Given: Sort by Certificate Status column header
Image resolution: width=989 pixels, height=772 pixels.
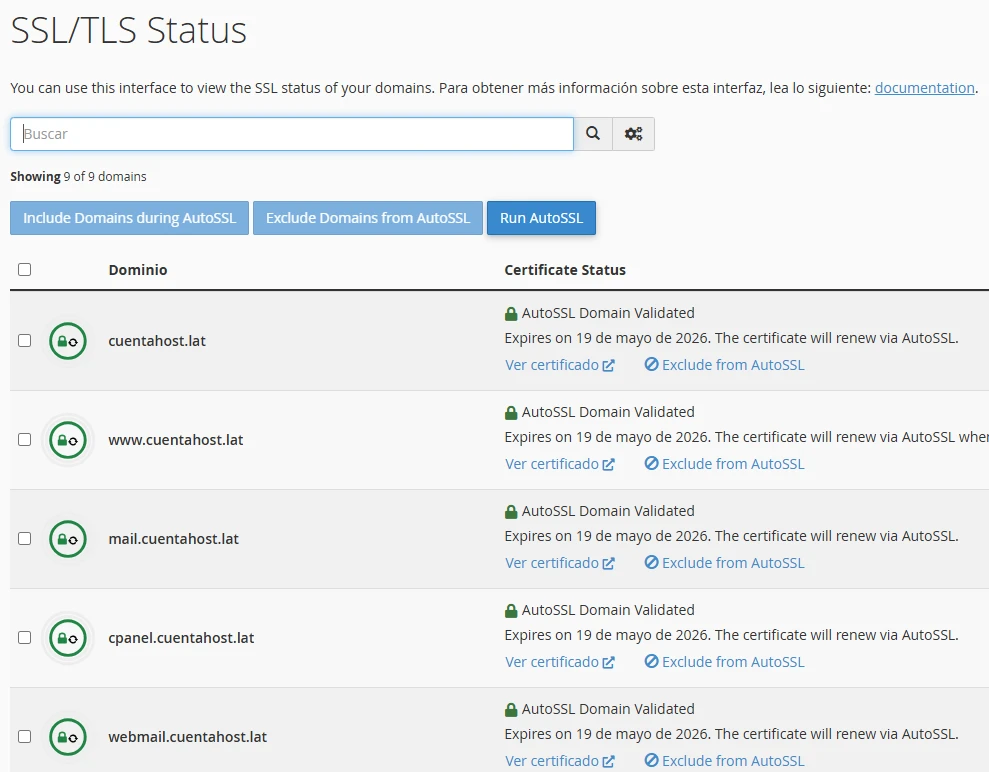Looking at the screenshot, I should [x=565, y=270].
